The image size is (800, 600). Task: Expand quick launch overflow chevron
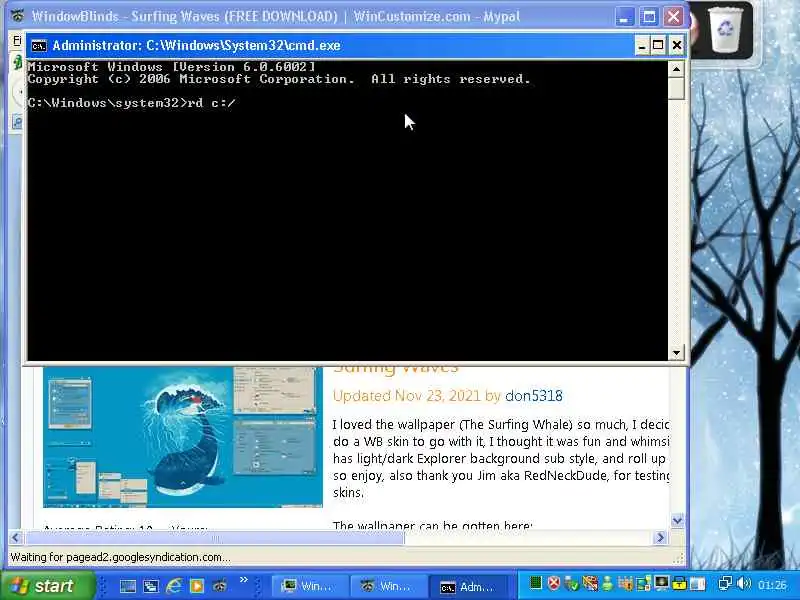[244, 580]
